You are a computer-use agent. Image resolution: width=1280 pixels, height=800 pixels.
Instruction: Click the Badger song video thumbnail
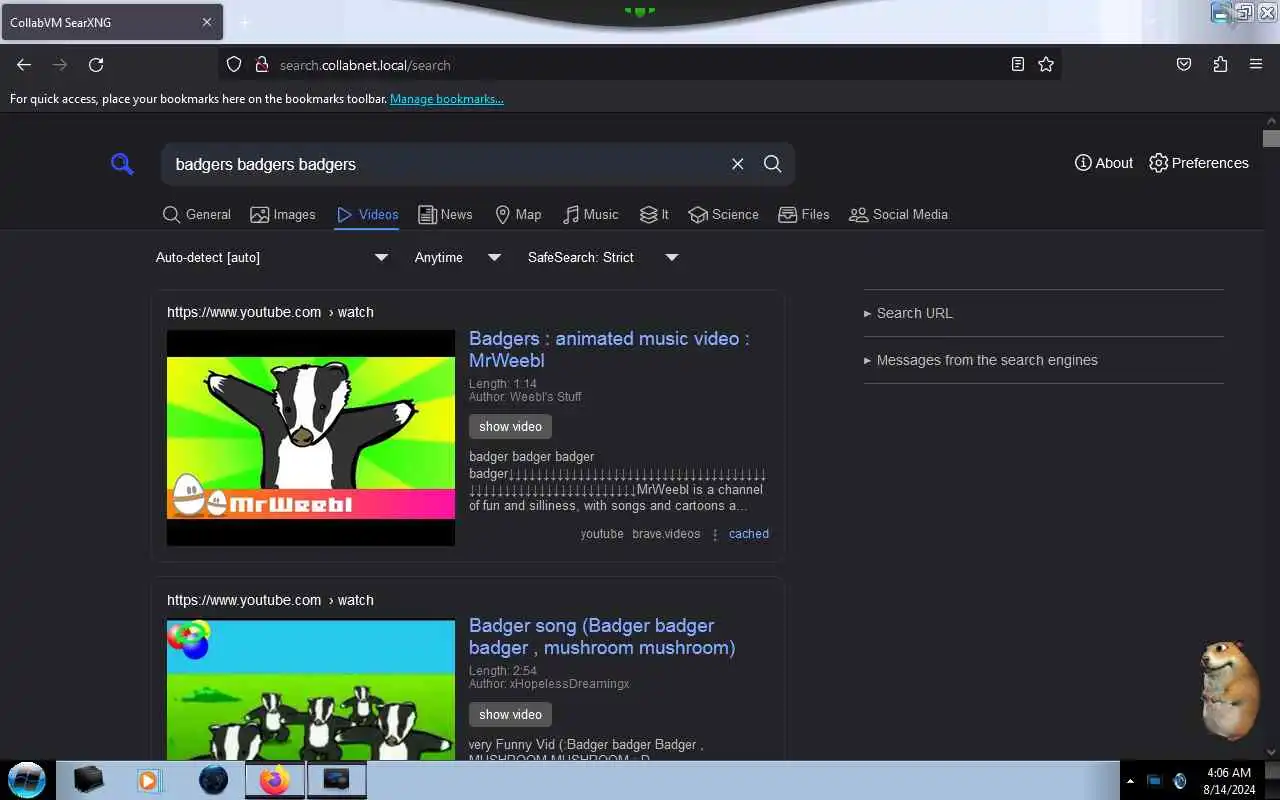click(x=311, y=689)
